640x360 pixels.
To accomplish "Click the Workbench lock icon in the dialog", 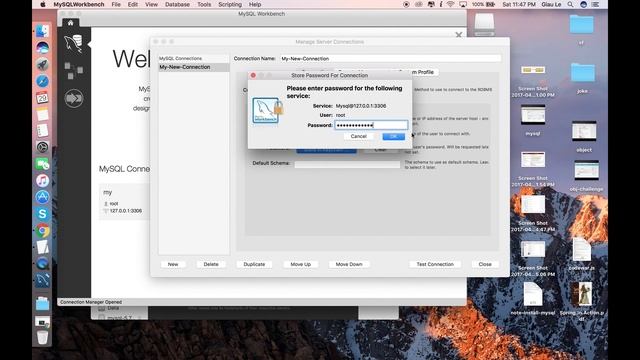I will click(x=267, y=110).
